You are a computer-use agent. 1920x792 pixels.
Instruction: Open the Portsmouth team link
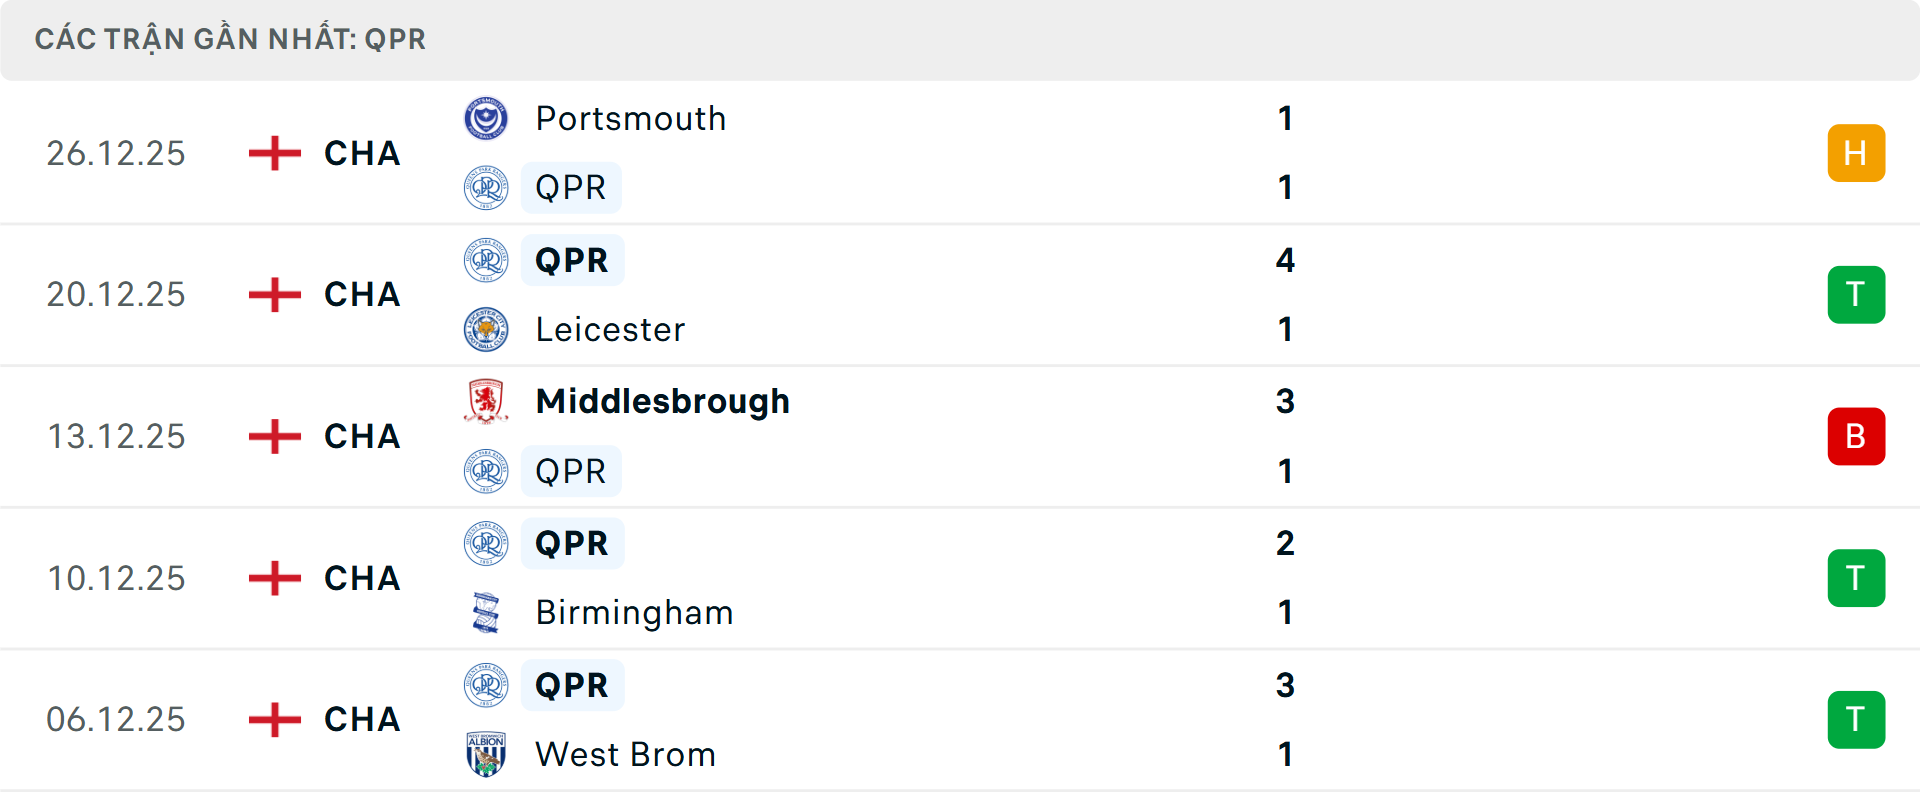pos(630,119)
